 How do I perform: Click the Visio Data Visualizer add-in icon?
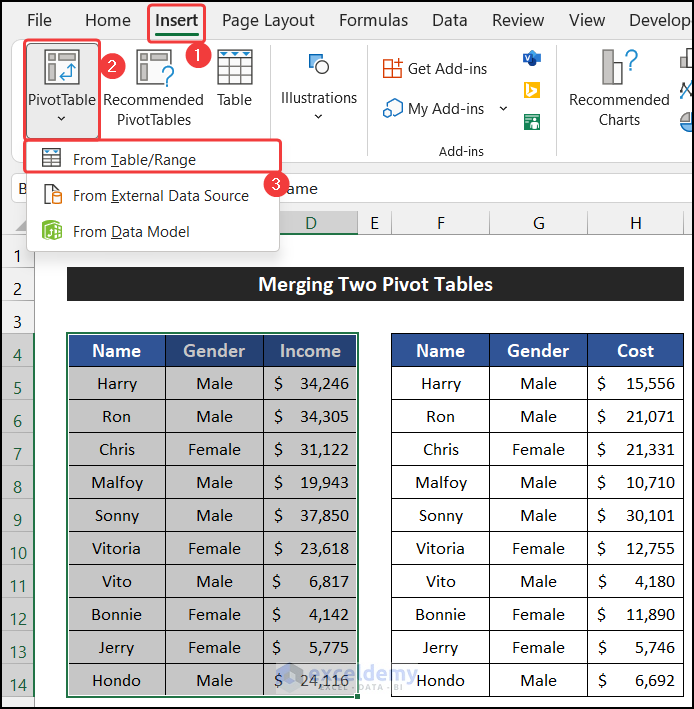pos(532,58)
